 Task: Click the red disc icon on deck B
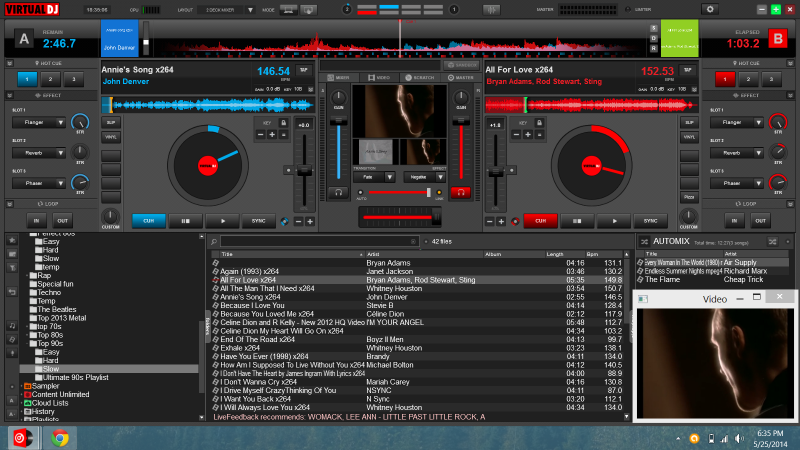click(515, 221)
